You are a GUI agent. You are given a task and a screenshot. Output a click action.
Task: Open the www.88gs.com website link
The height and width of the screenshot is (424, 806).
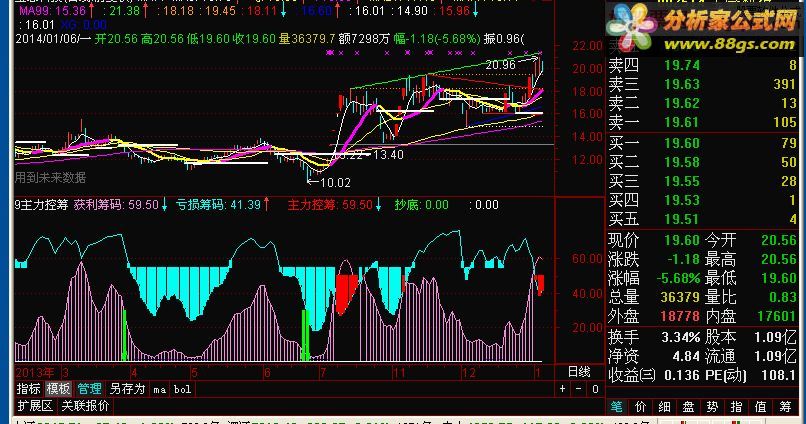coord(729,44)
